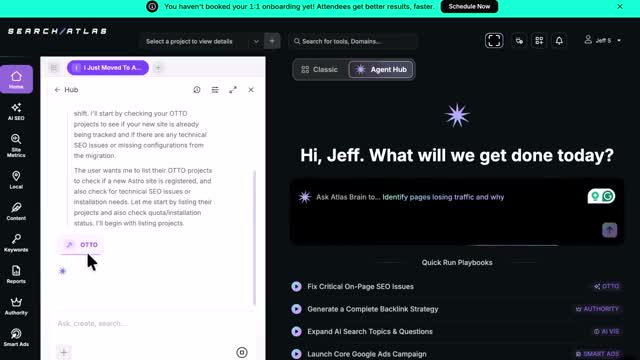
Task: Click the Ask, create, search chat input
Action: [153, 324]
